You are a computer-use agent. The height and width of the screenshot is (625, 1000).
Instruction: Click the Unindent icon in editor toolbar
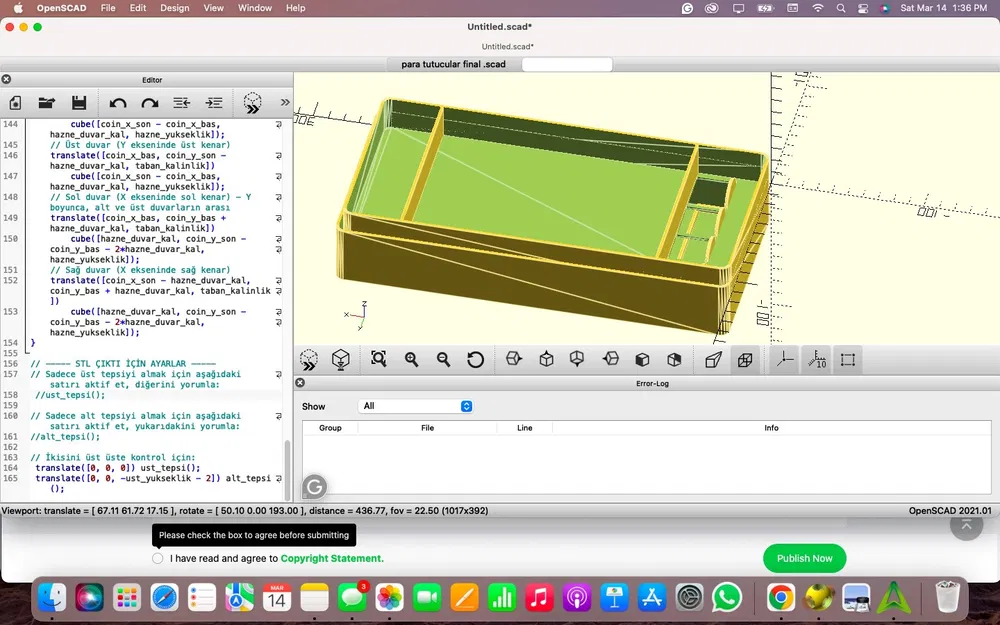(x=182, y=102)
